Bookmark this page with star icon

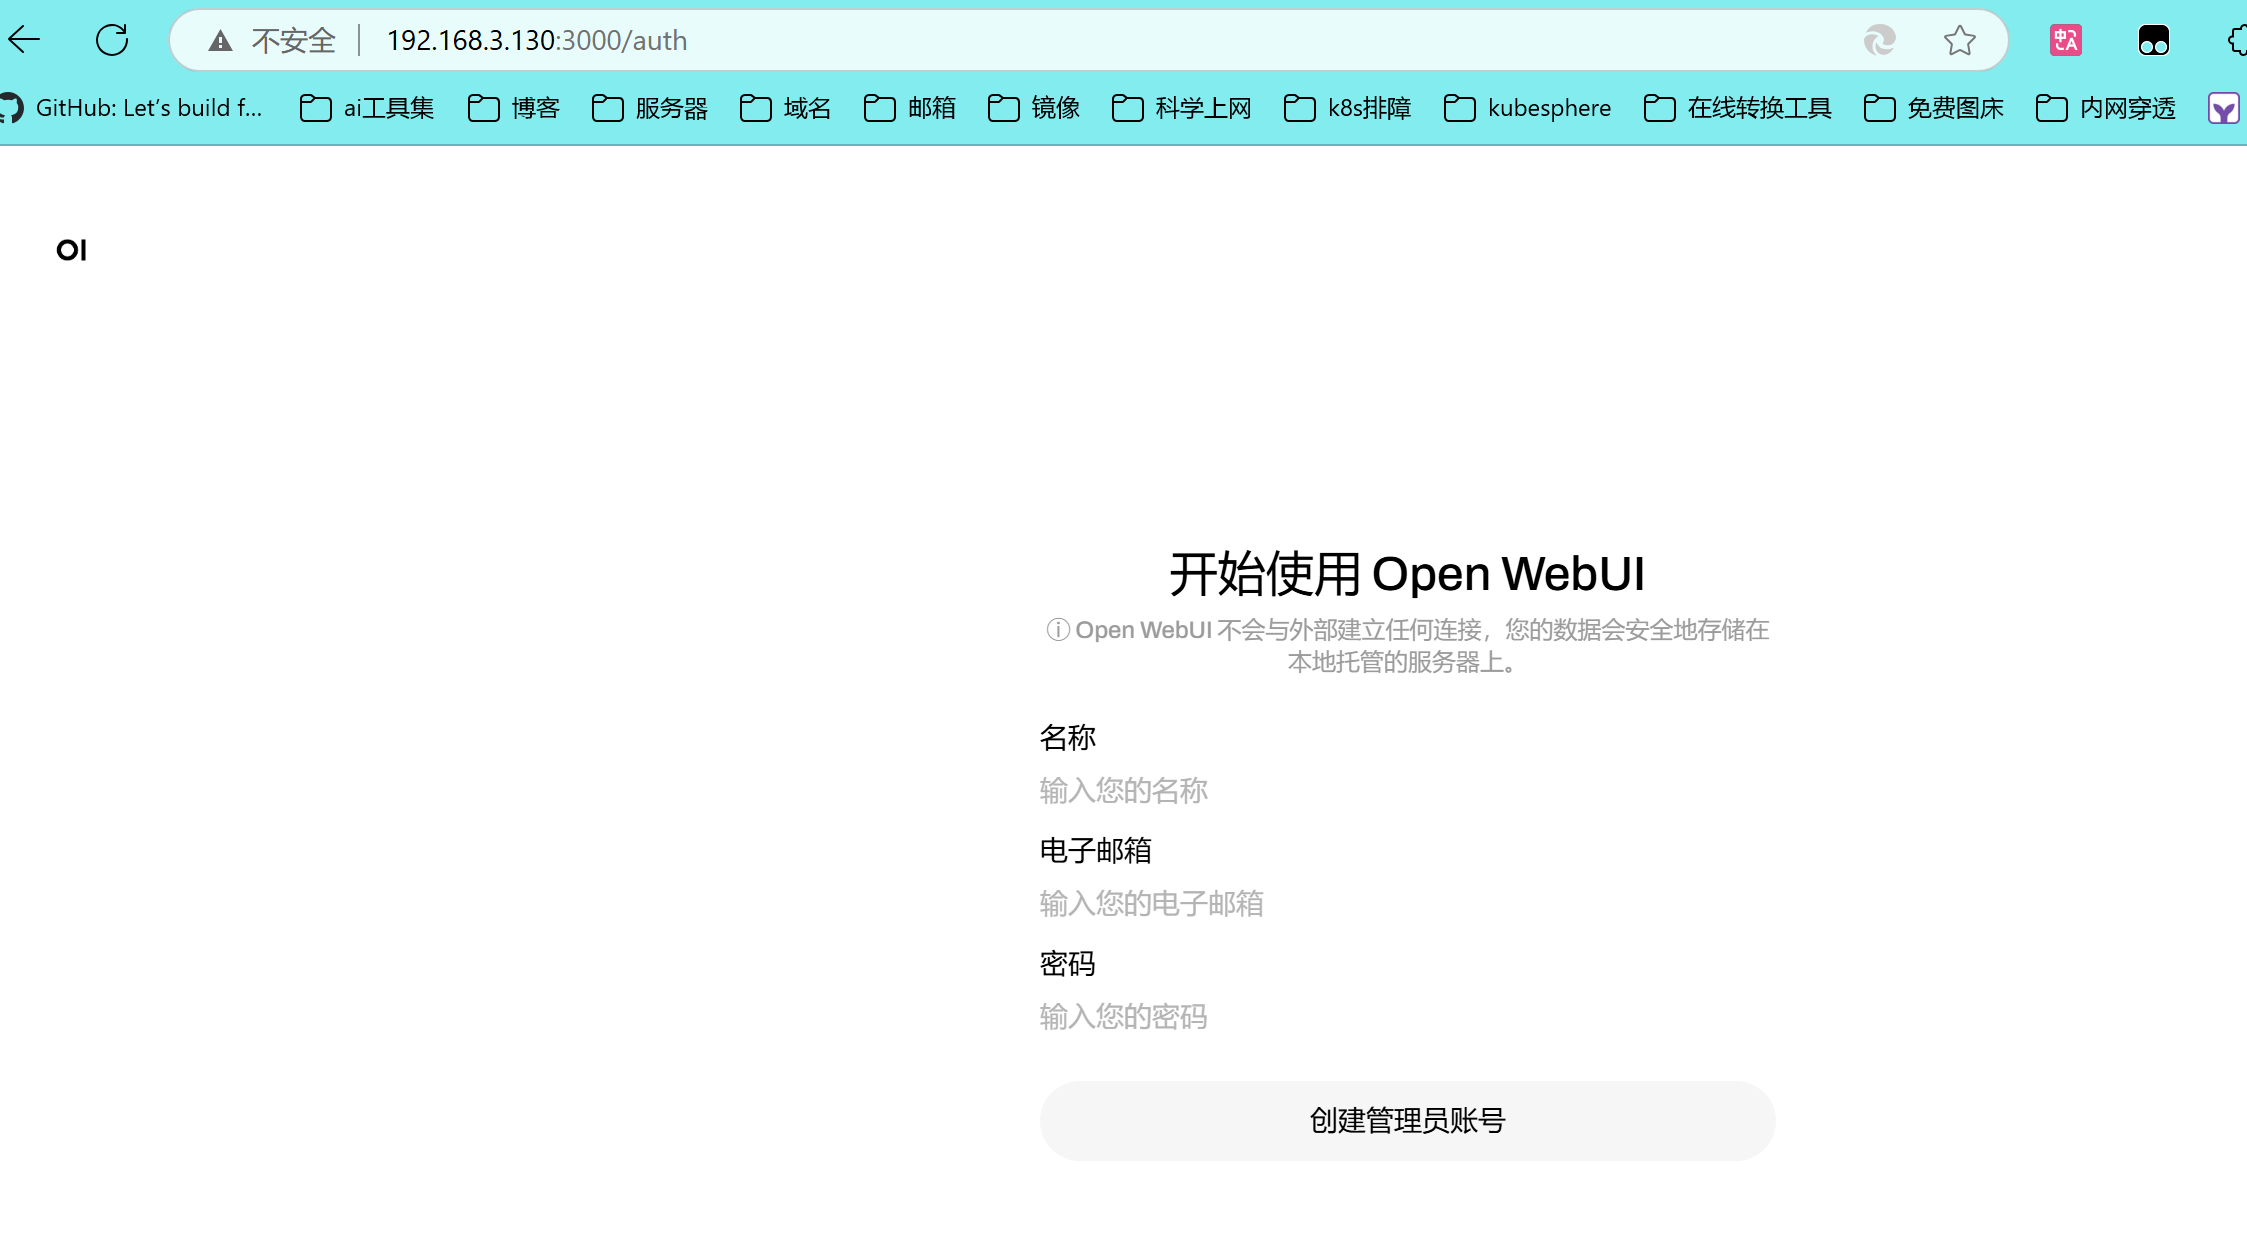(x=1959, y=40)
